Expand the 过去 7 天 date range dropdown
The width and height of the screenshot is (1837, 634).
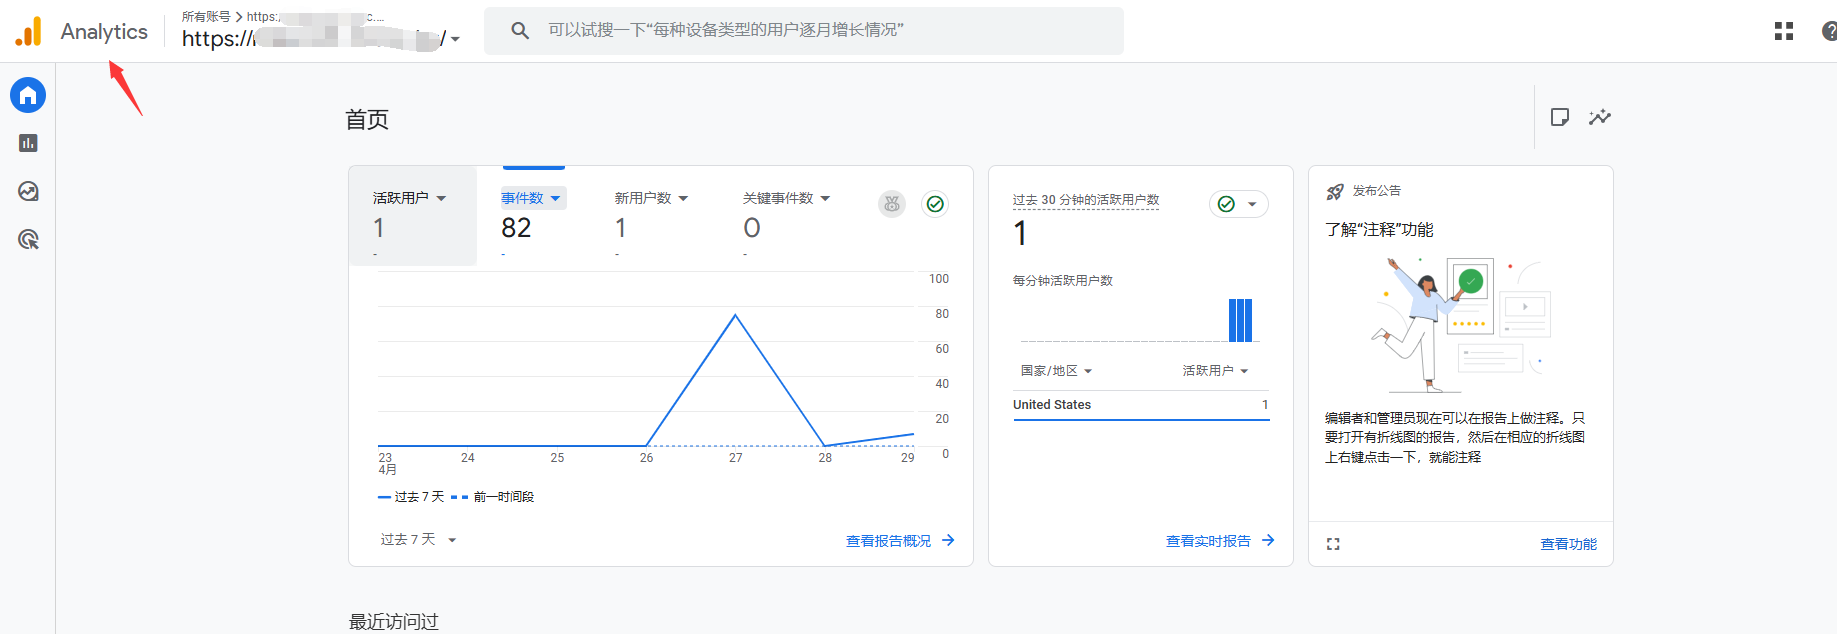418,540
